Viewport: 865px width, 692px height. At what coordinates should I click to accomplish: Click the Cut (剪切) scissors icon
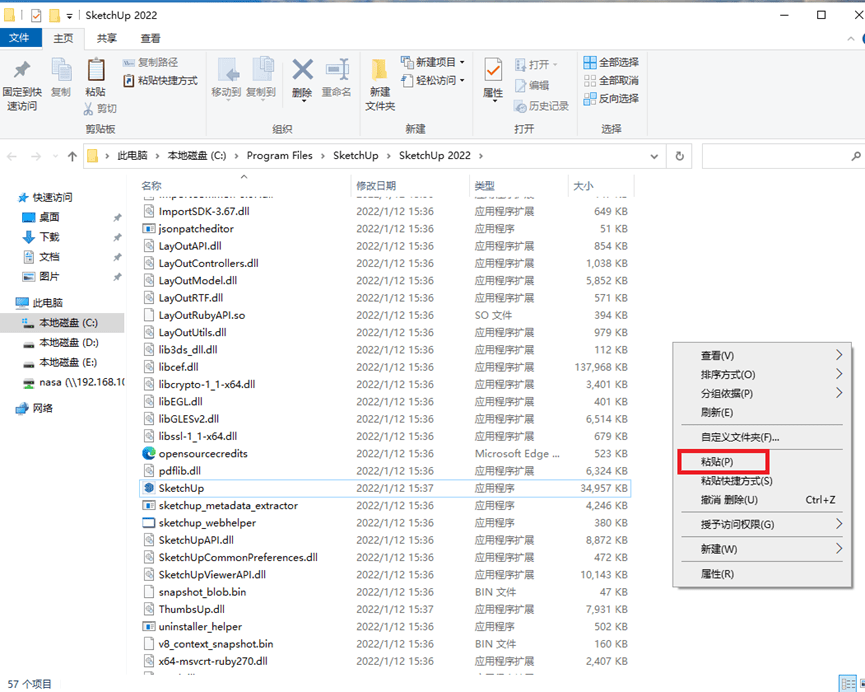point(88,108)
